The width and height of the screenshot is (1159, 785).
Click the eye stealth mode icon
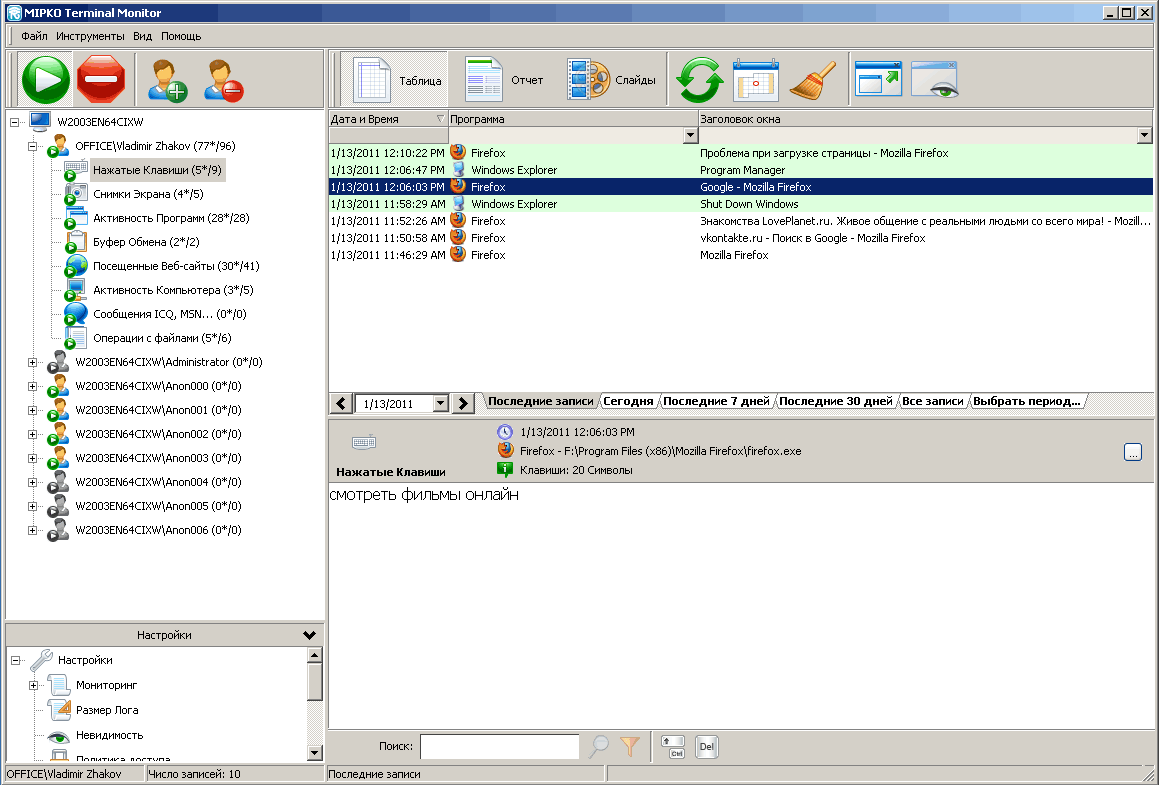(x=935, y=80)
